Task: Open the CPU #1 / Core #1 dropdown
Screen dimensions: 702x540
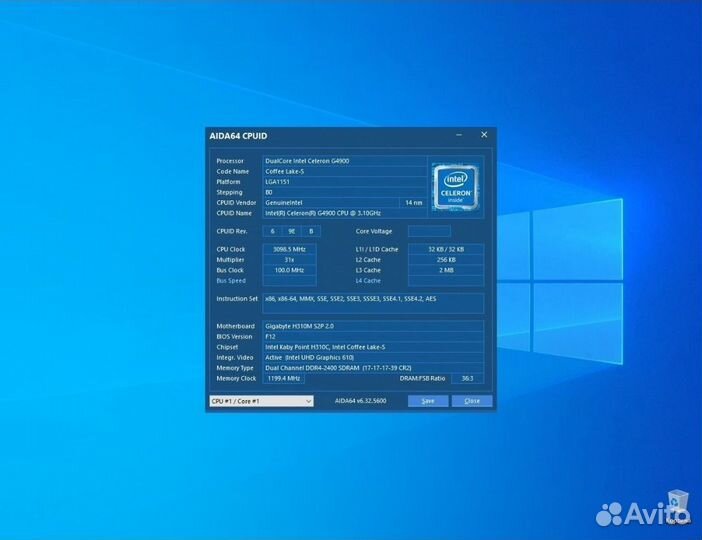Action: (261, 401)
